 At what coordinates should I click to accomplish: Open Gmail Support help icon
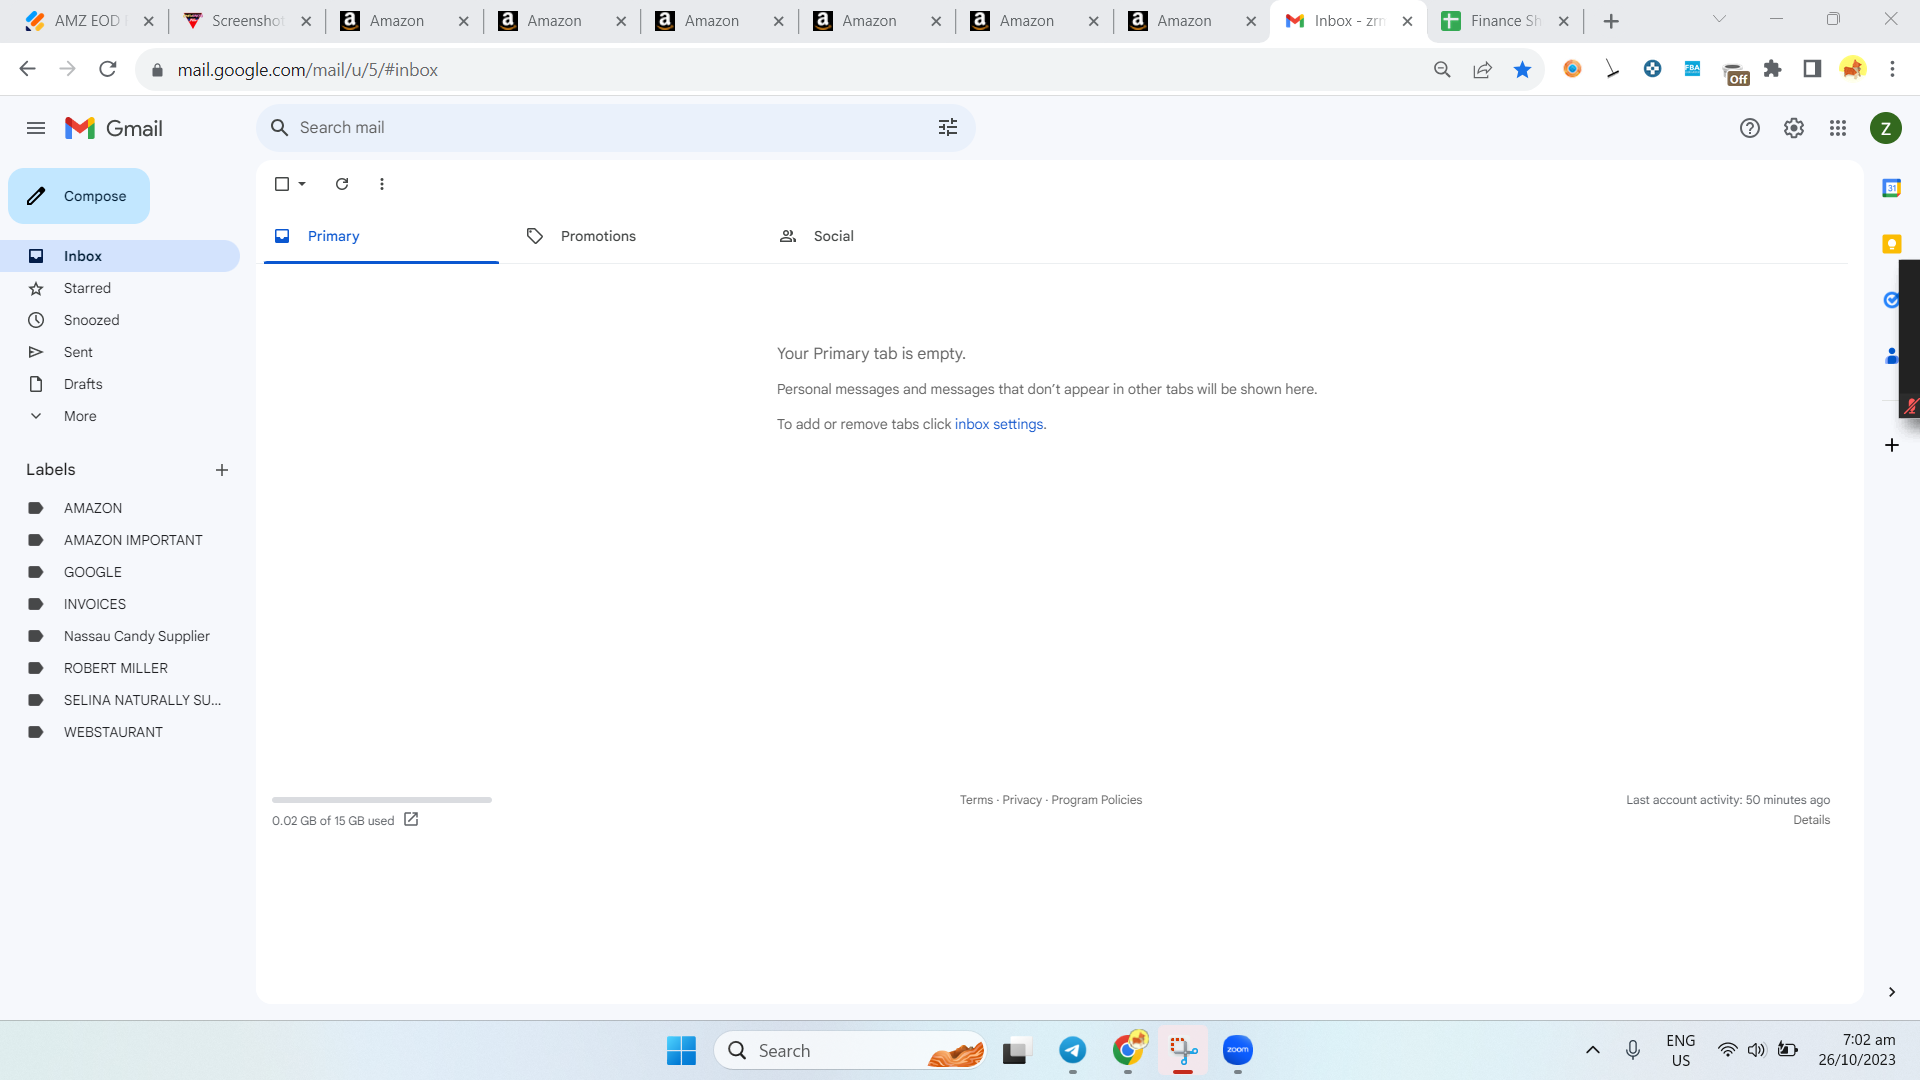tap(1750, 128)
